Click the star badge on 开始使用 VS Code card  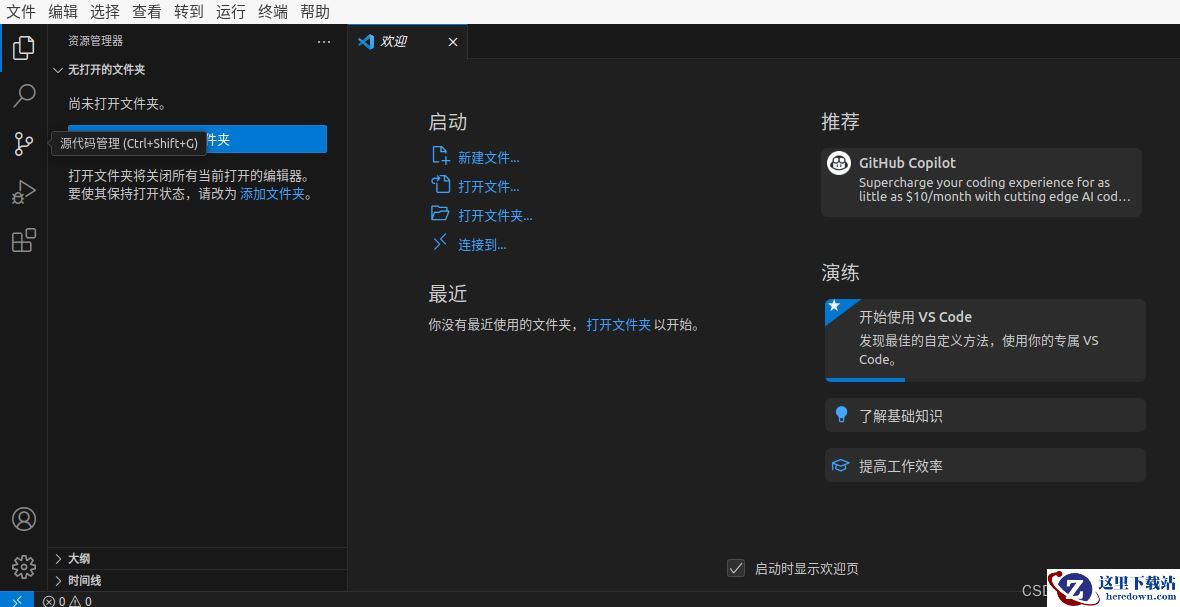[x=834, y=306]
